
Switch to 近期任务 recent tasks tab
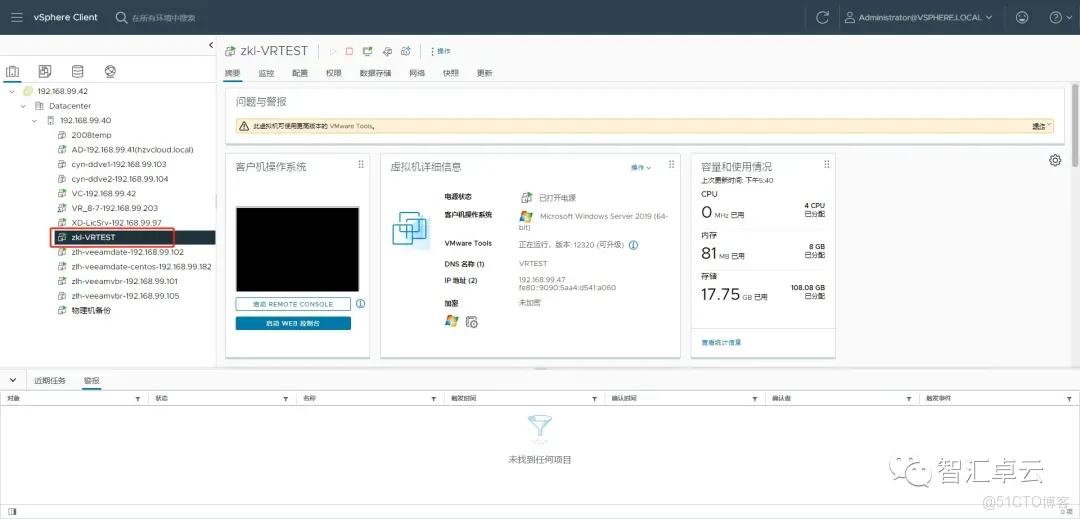50,380
